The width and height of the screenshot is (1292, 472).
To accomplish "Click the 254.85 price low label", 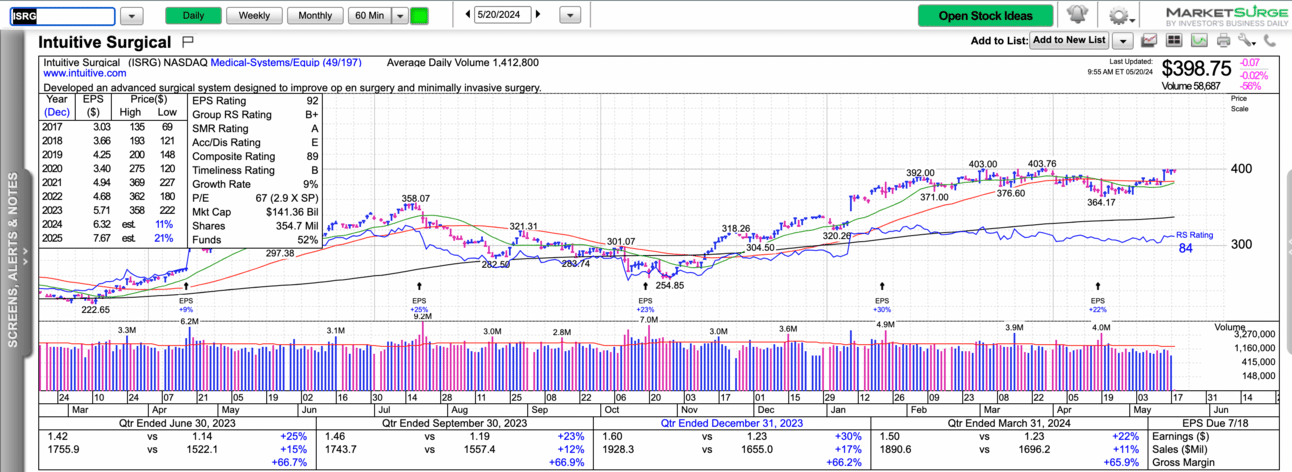I will [670, 285].
